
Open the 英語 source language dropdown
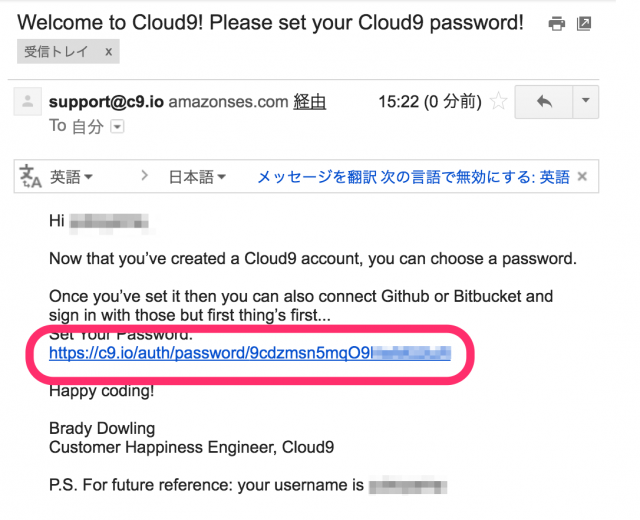[71, 177]
